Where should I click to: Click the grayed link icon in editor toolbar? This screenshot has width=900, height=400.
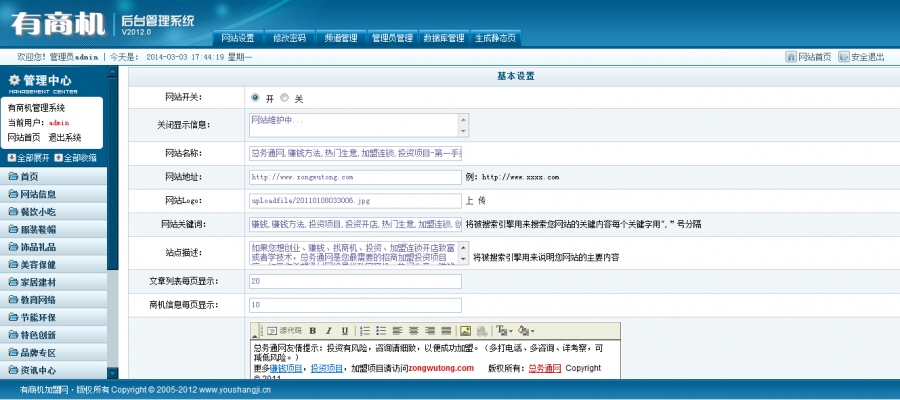pyautogui.click(x=482, y=331)
